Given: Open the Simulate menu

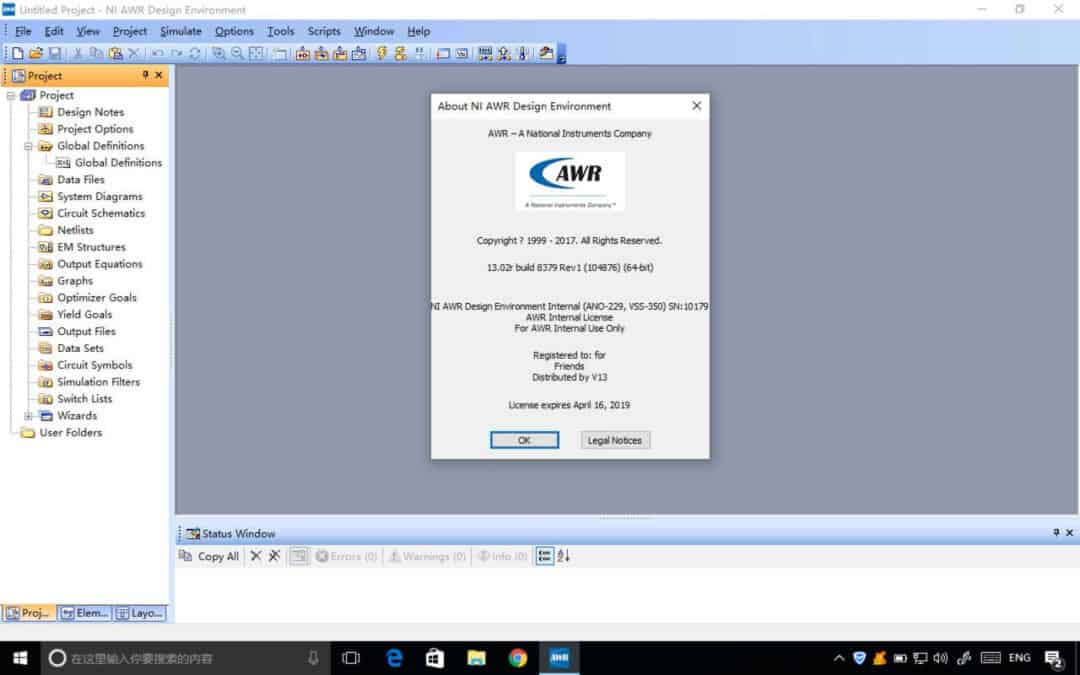Looking at the screenshot, I should [180, 31].
